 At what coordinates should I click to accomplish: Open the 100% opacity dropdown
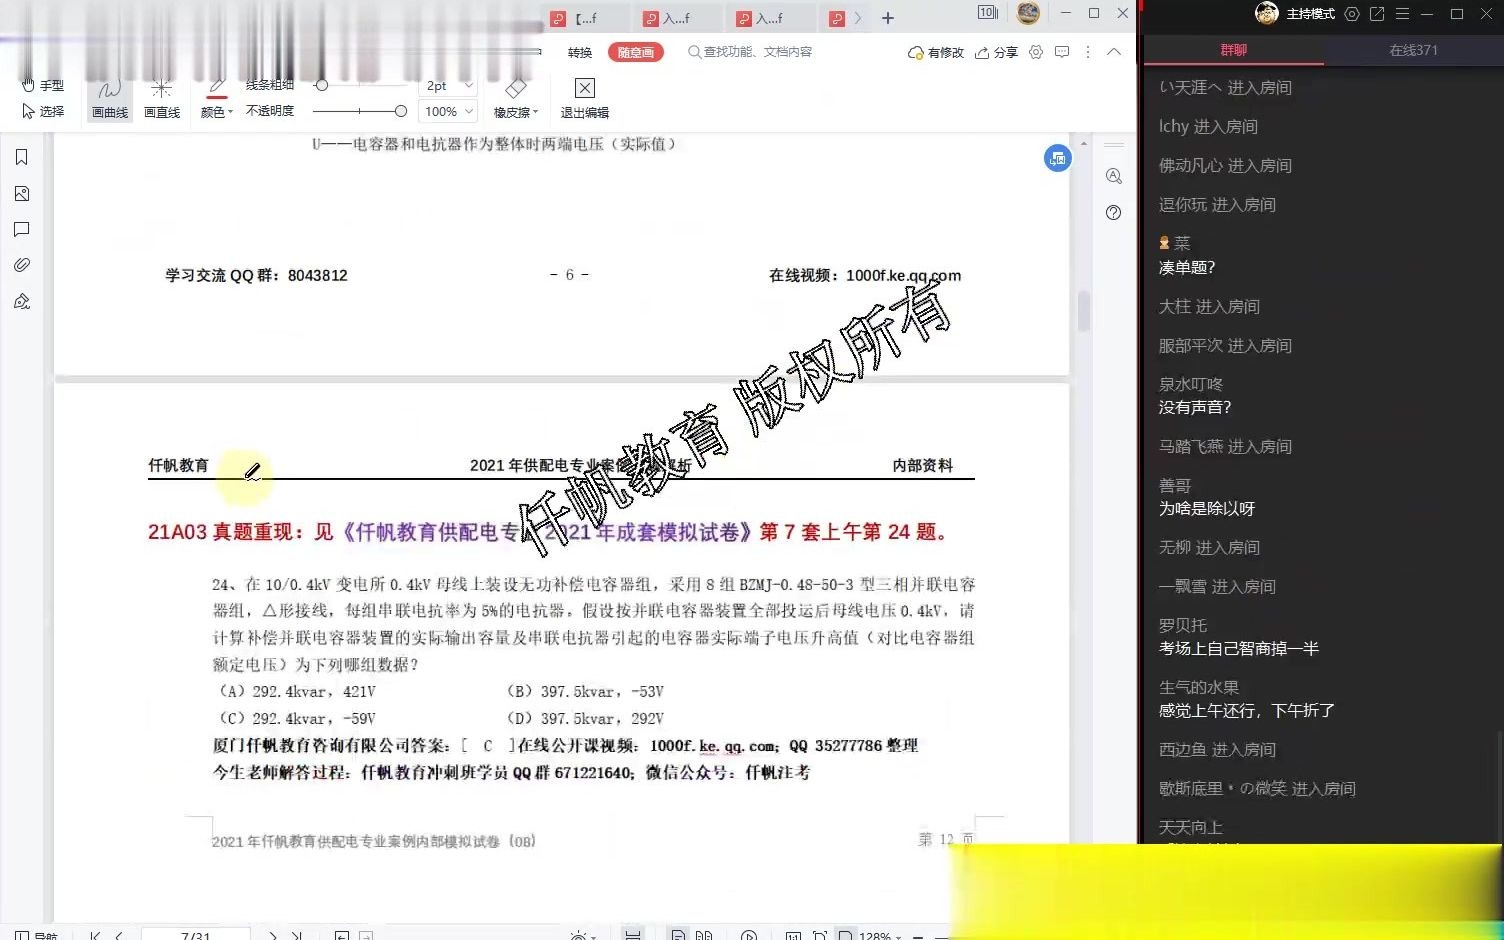[448, 111]
